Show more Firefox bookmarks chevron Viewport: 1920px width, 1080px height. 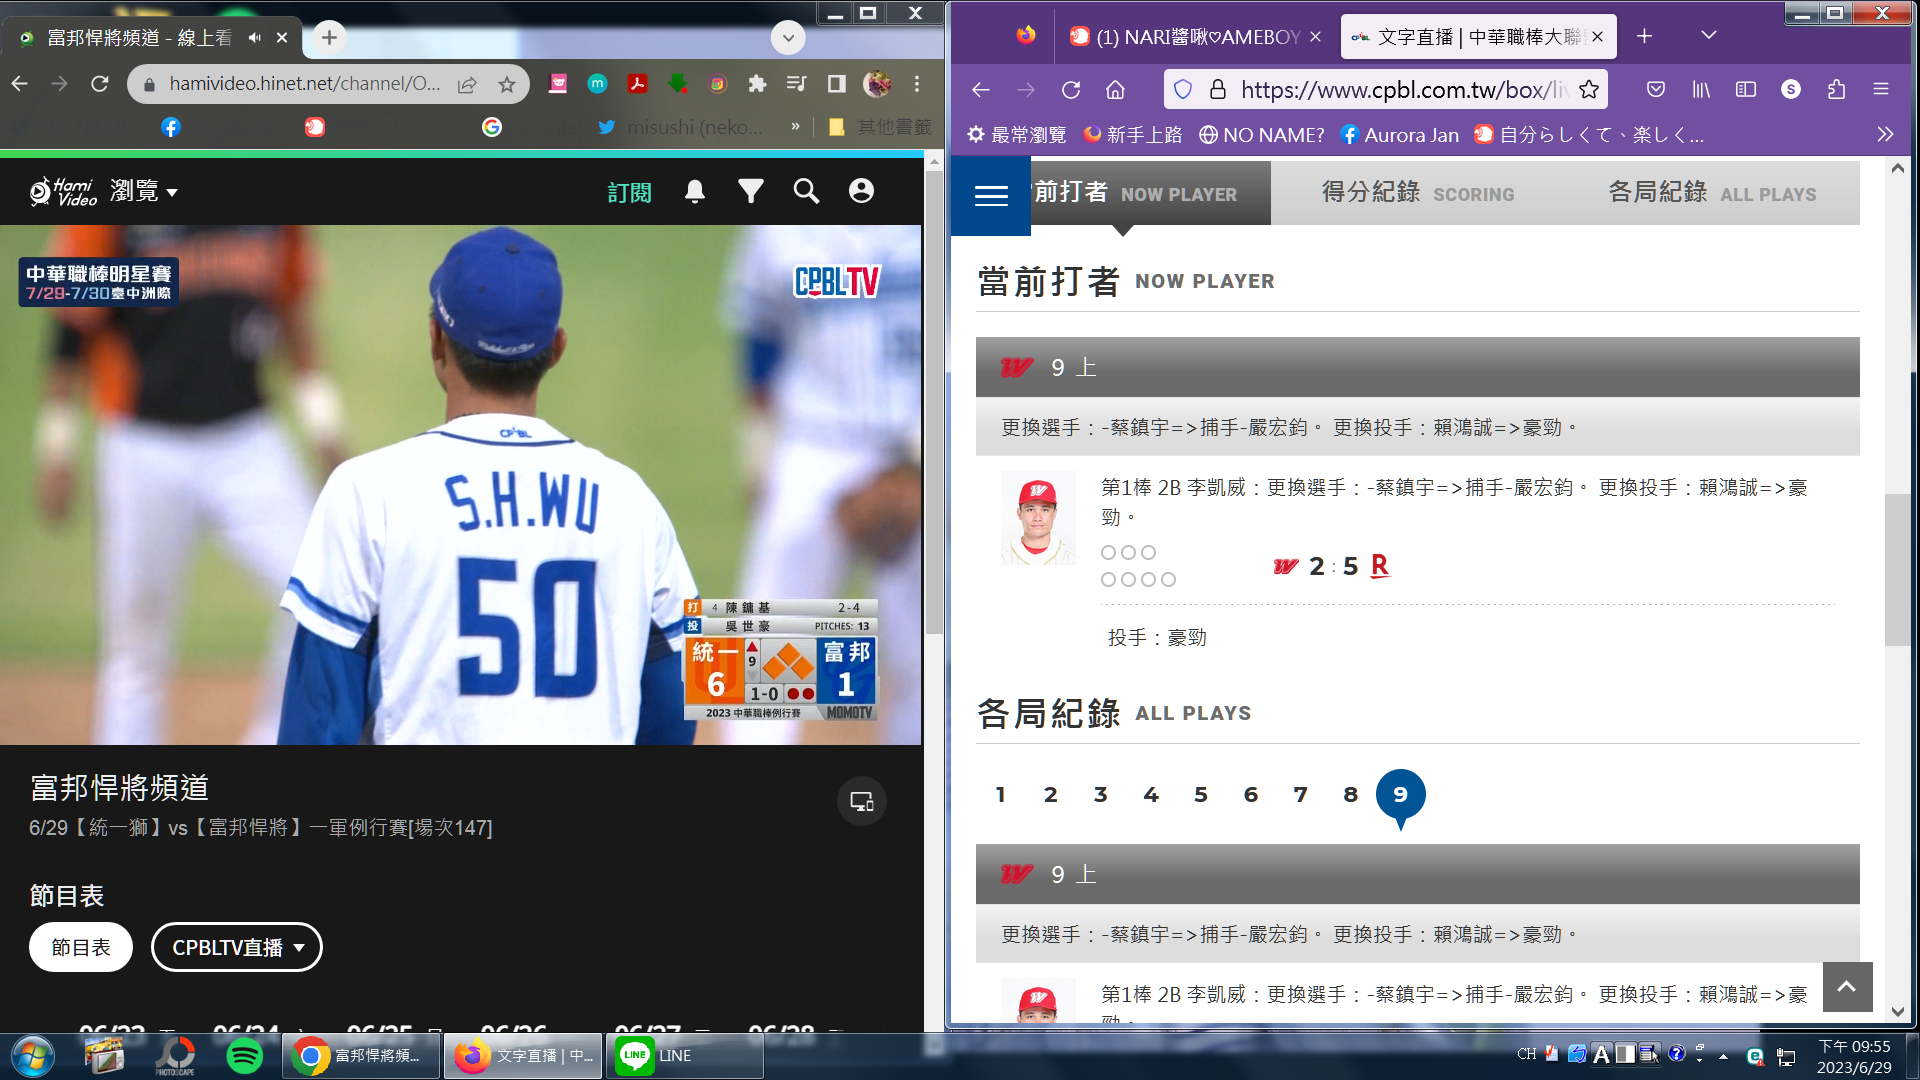pos(1885,134)
